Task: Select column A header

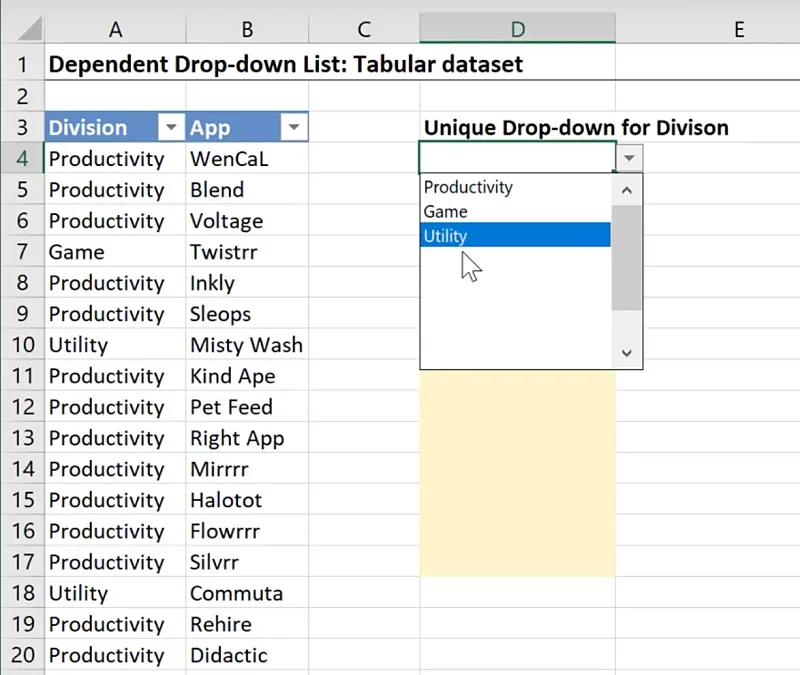Action: click(115, 30)
